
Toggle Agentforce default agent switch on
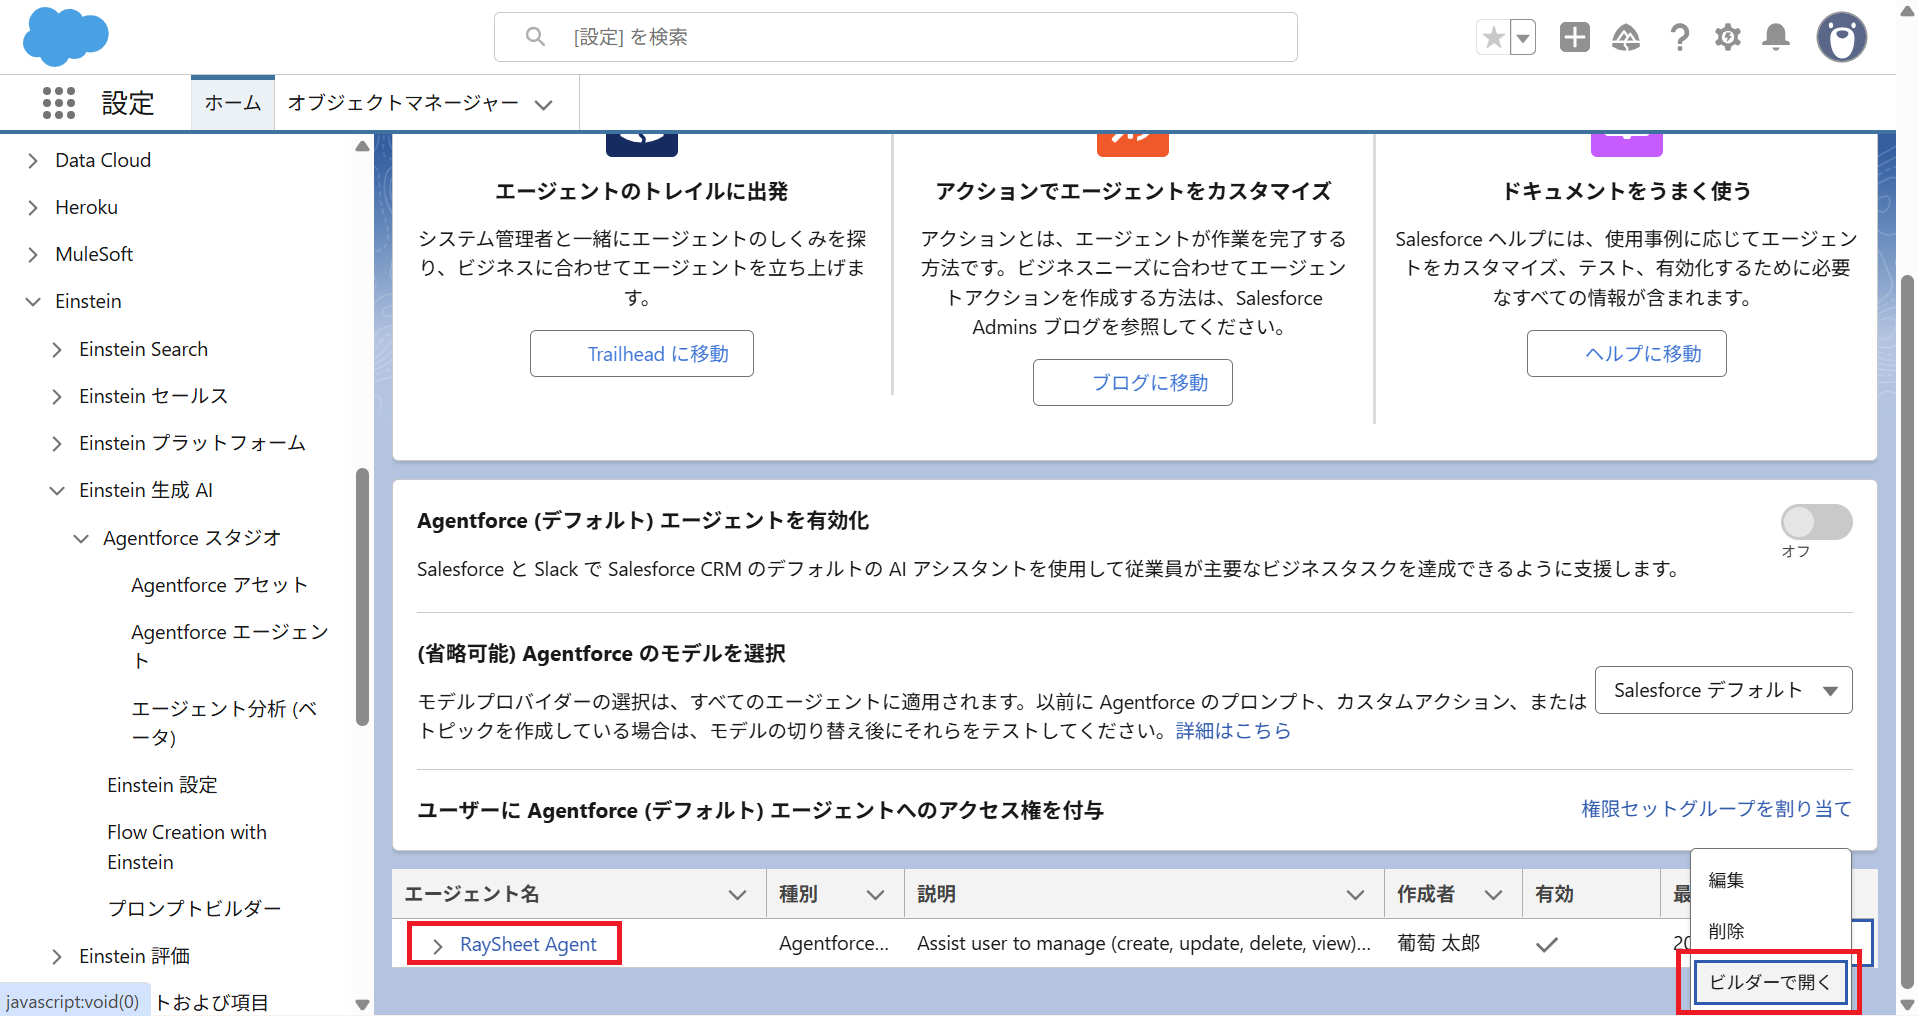[x=1815, y=522]
